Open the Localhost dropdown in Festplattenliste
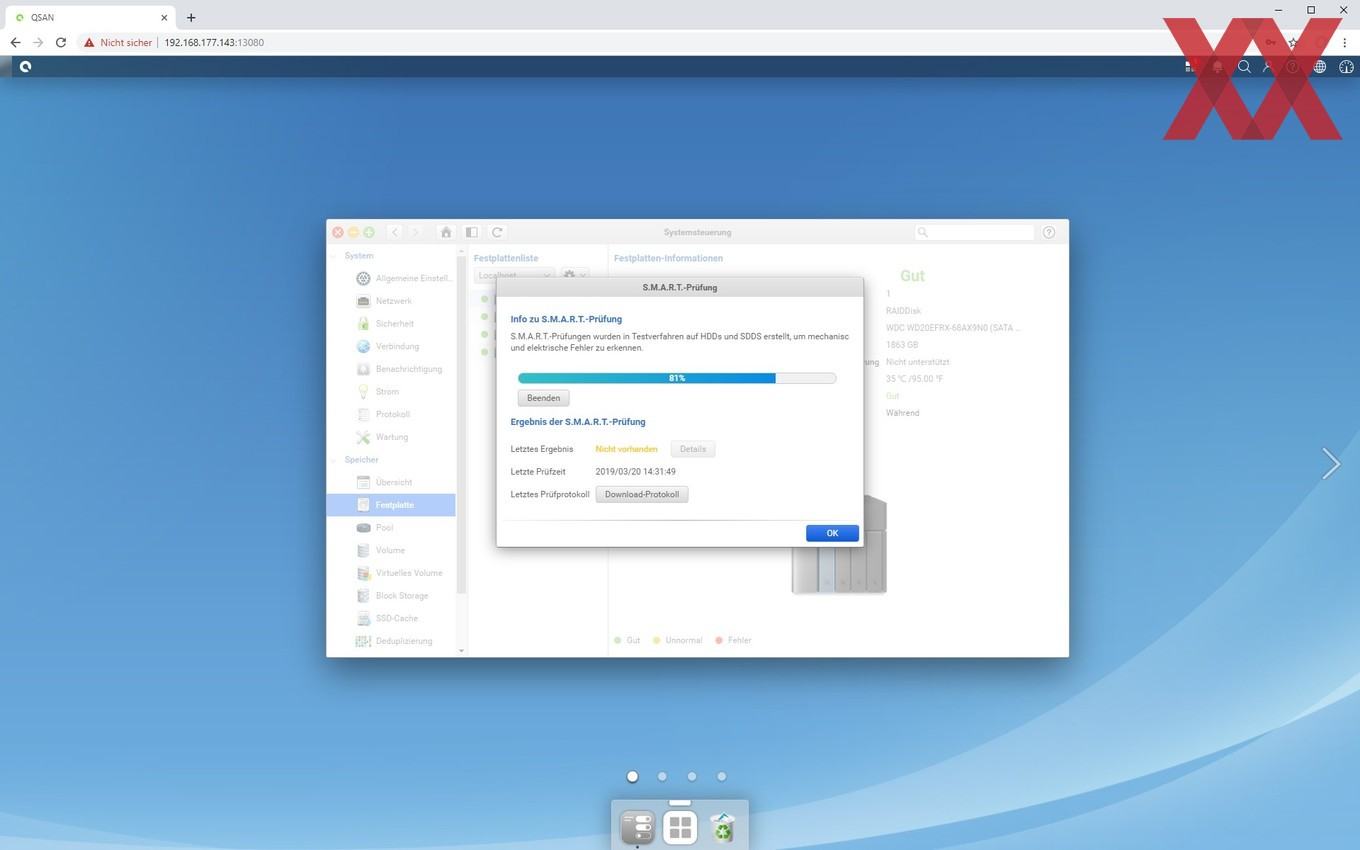This screenshot has width=1360, height=850. tap(514, 275)
